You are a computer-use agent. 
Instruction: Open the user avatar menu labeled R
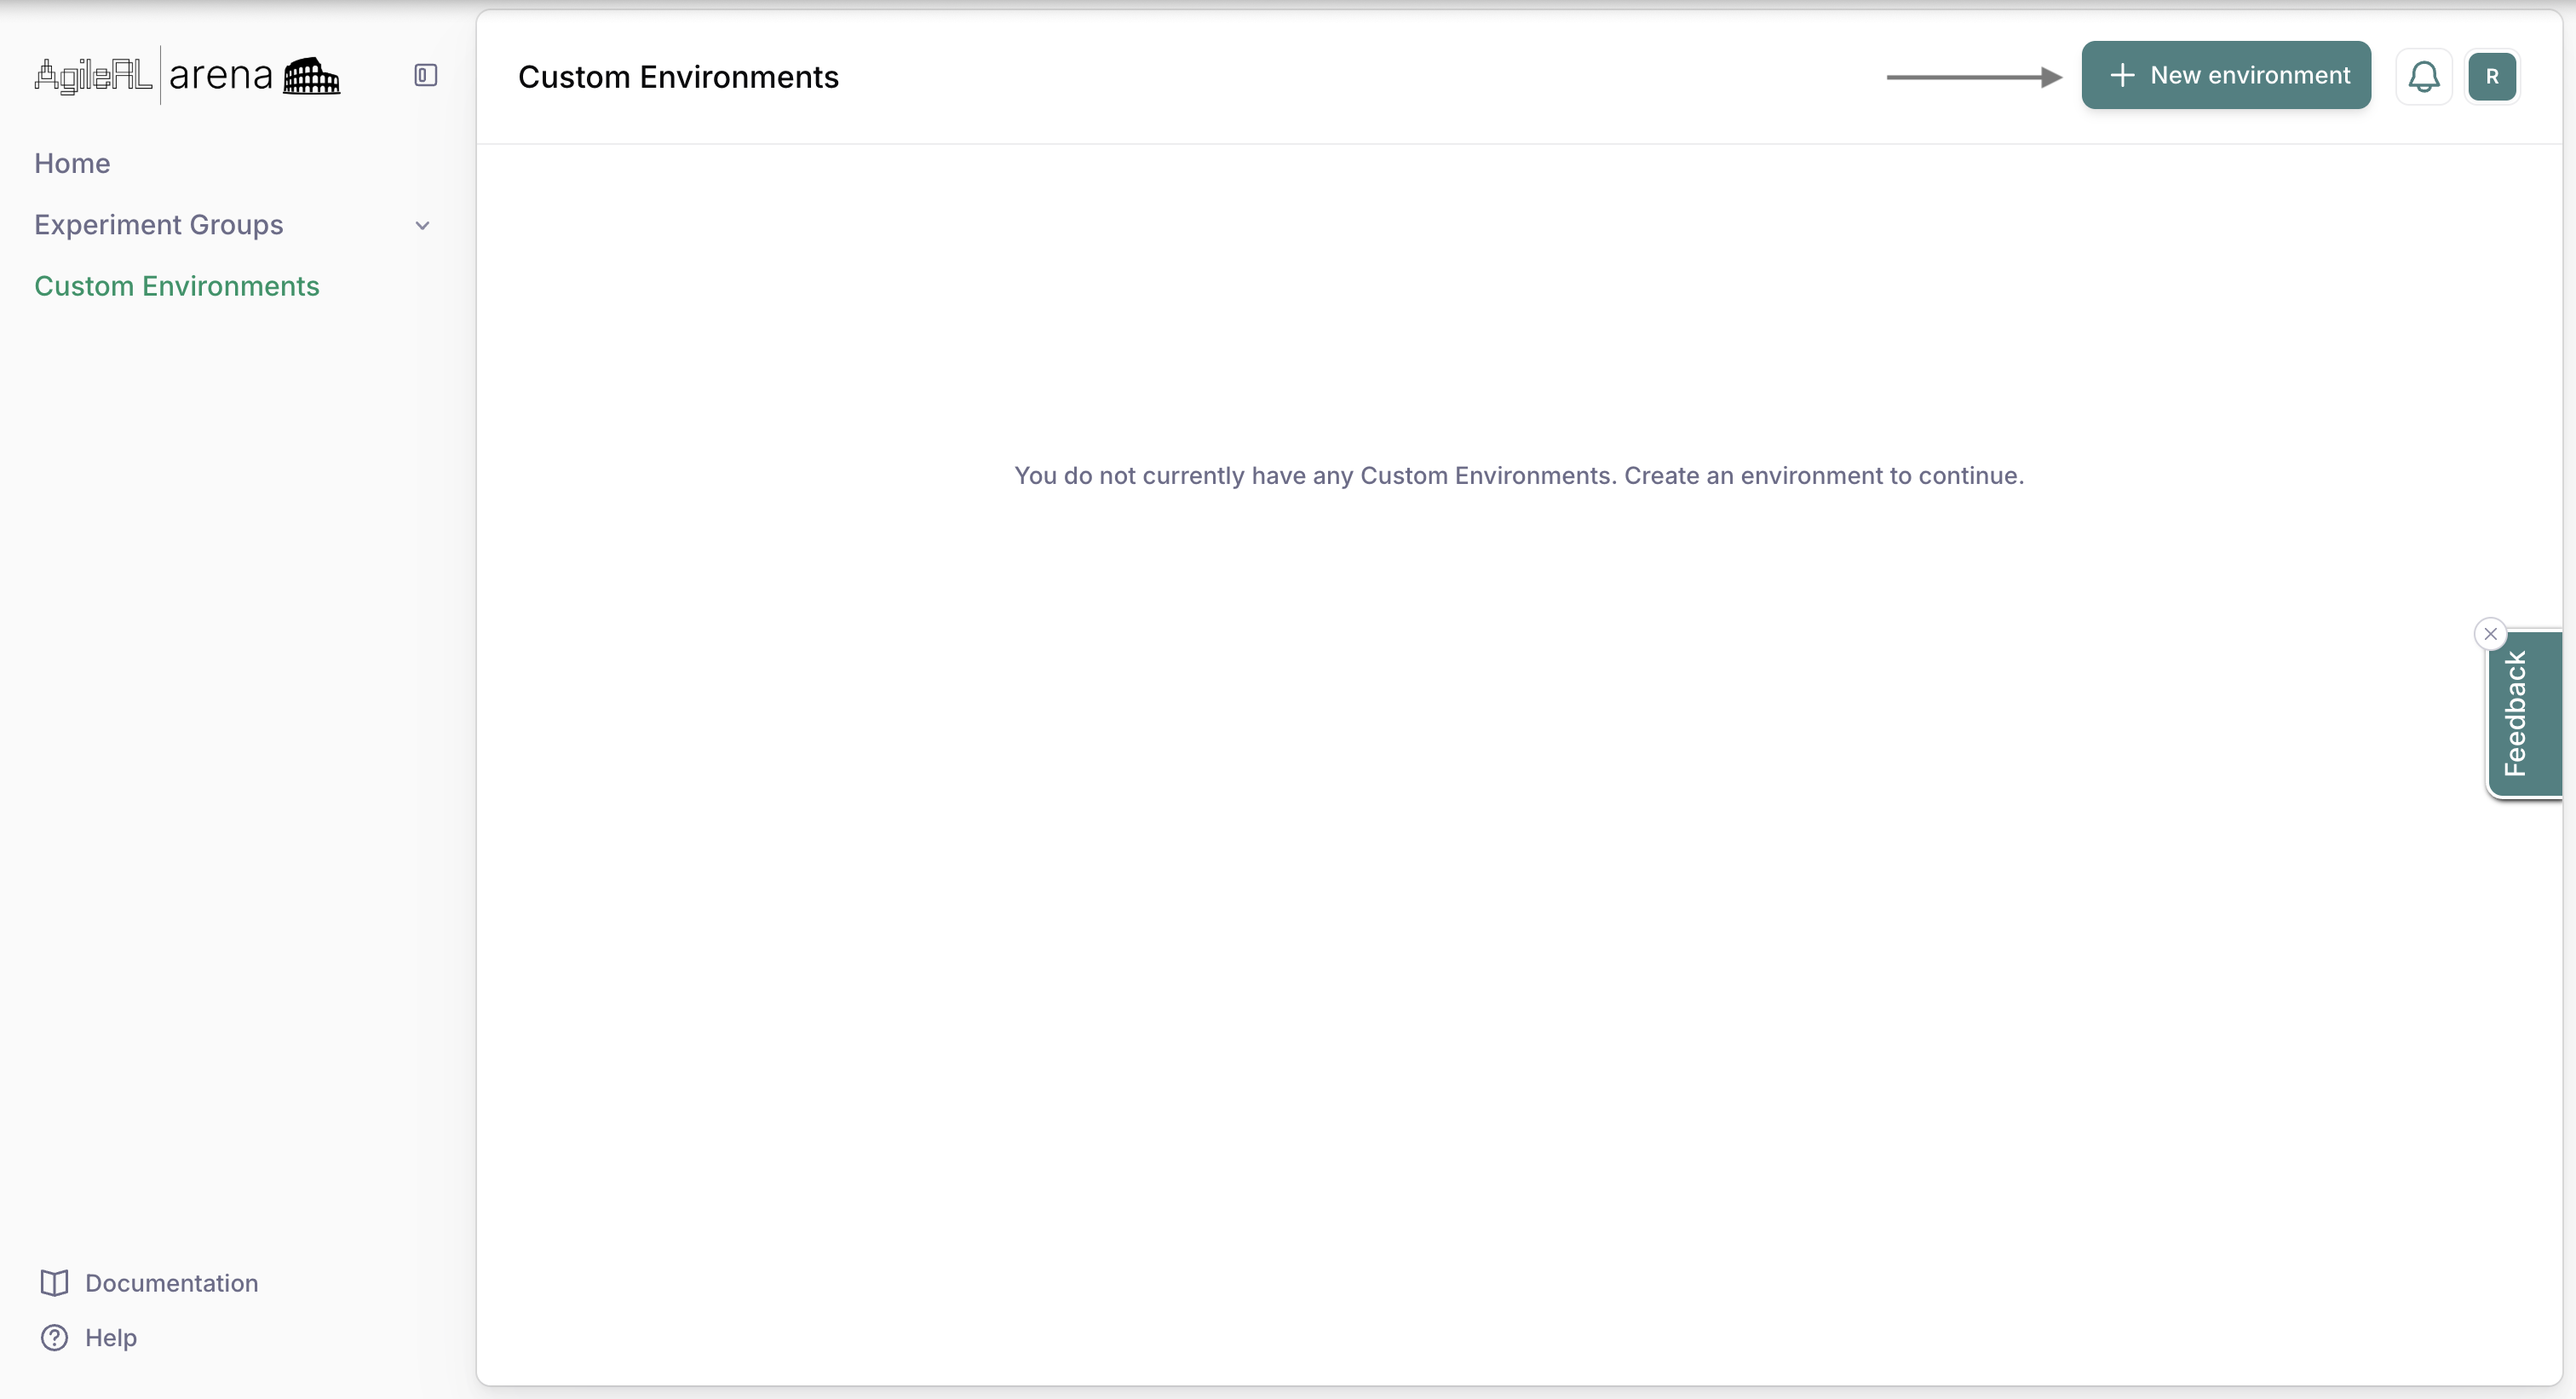click(x=2492, y=76)
